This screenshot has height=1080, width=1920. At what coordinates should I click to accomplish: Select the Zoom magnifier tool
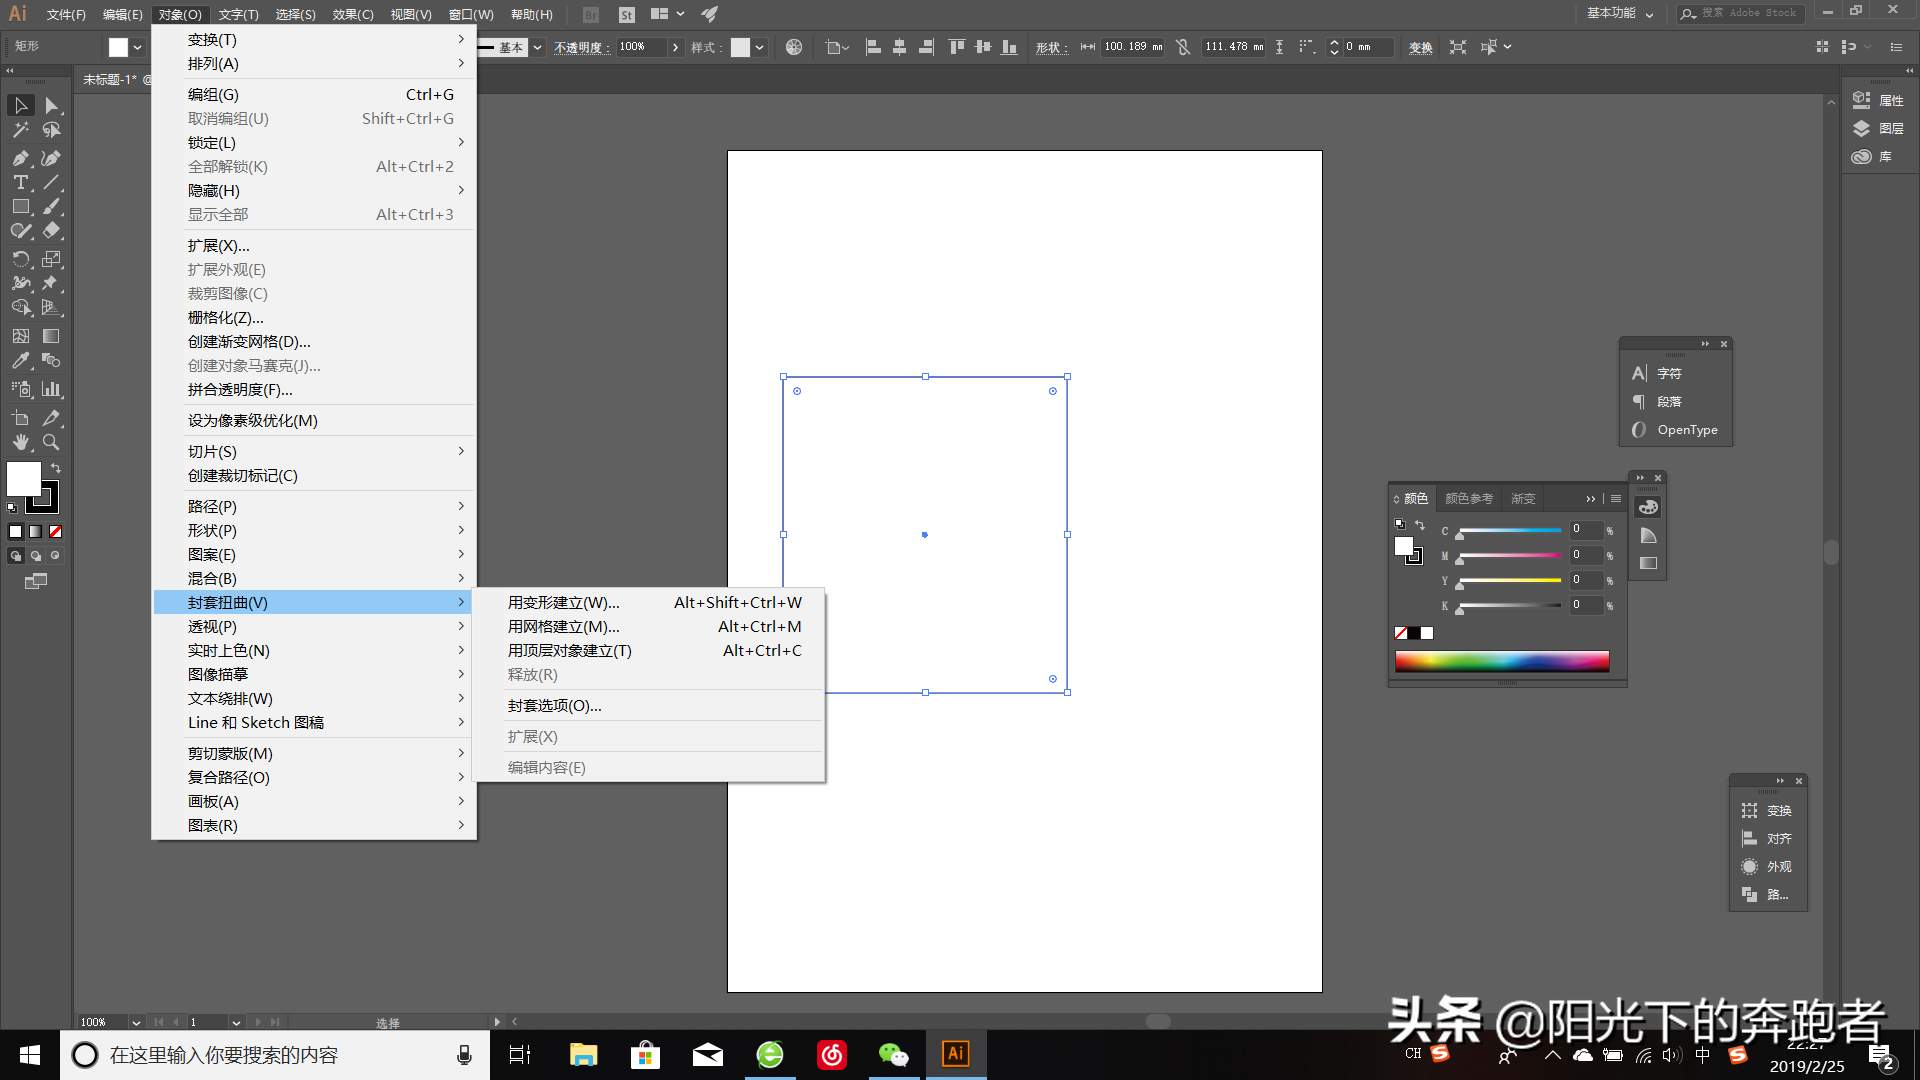point(51,442)
